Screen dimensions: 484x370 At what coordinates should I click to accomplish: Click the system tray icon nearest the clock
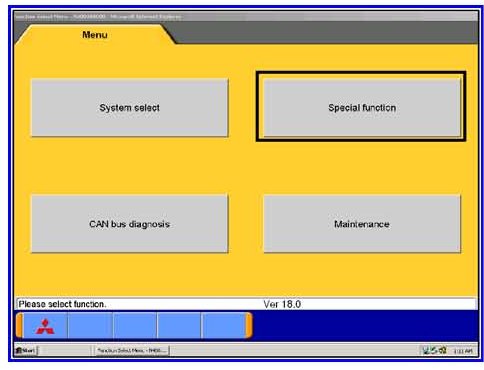click(x=443, y=350)
